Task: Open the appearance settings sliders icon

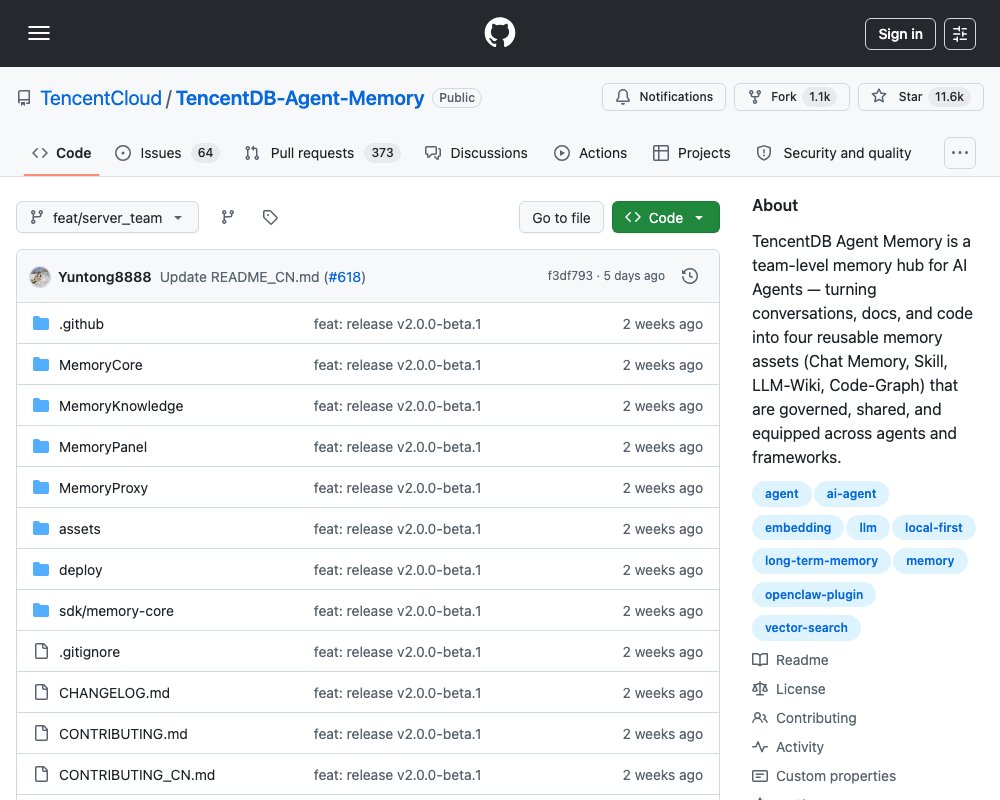Action: (x=960, y=34)
